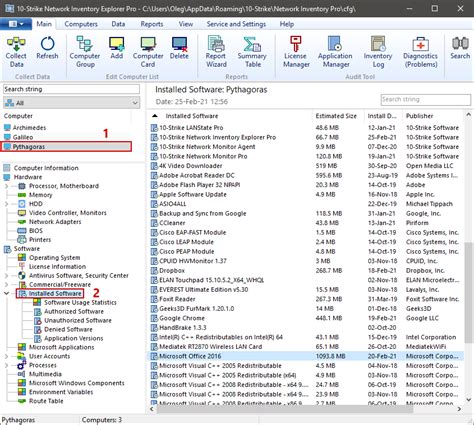The image size is (474, 425).
Task: Open the Summary Table report
Action: pos(252,52)
